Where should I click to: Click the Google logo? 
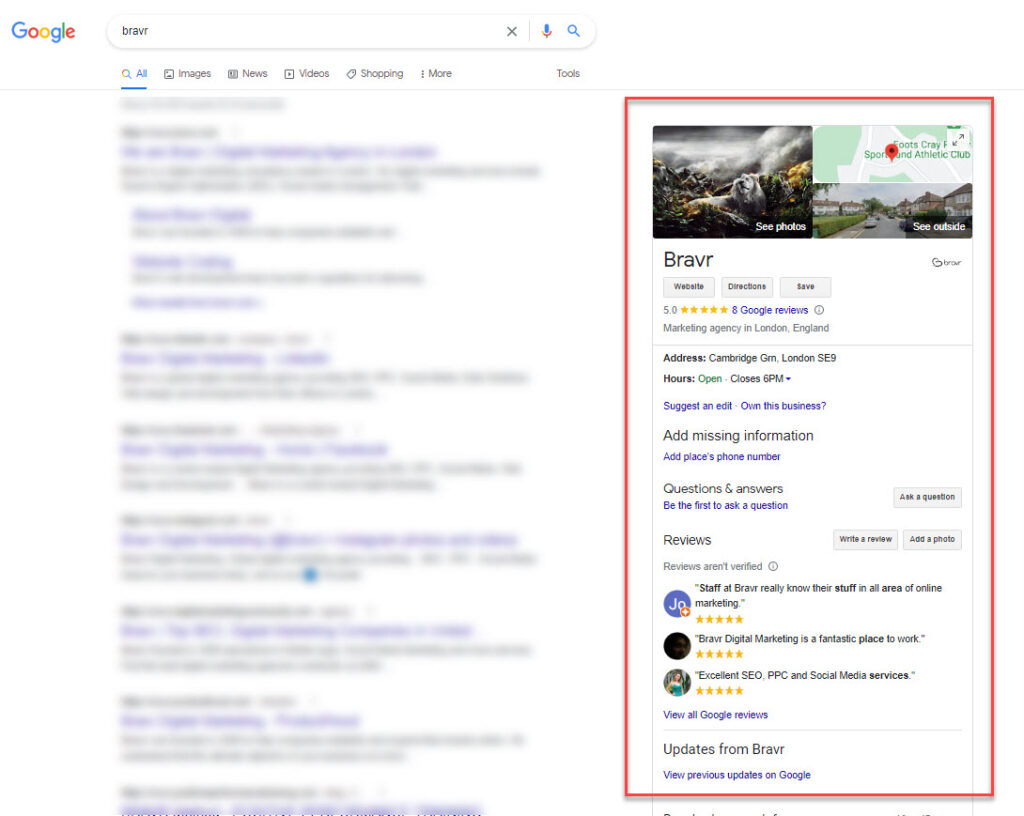coord(43,31)
